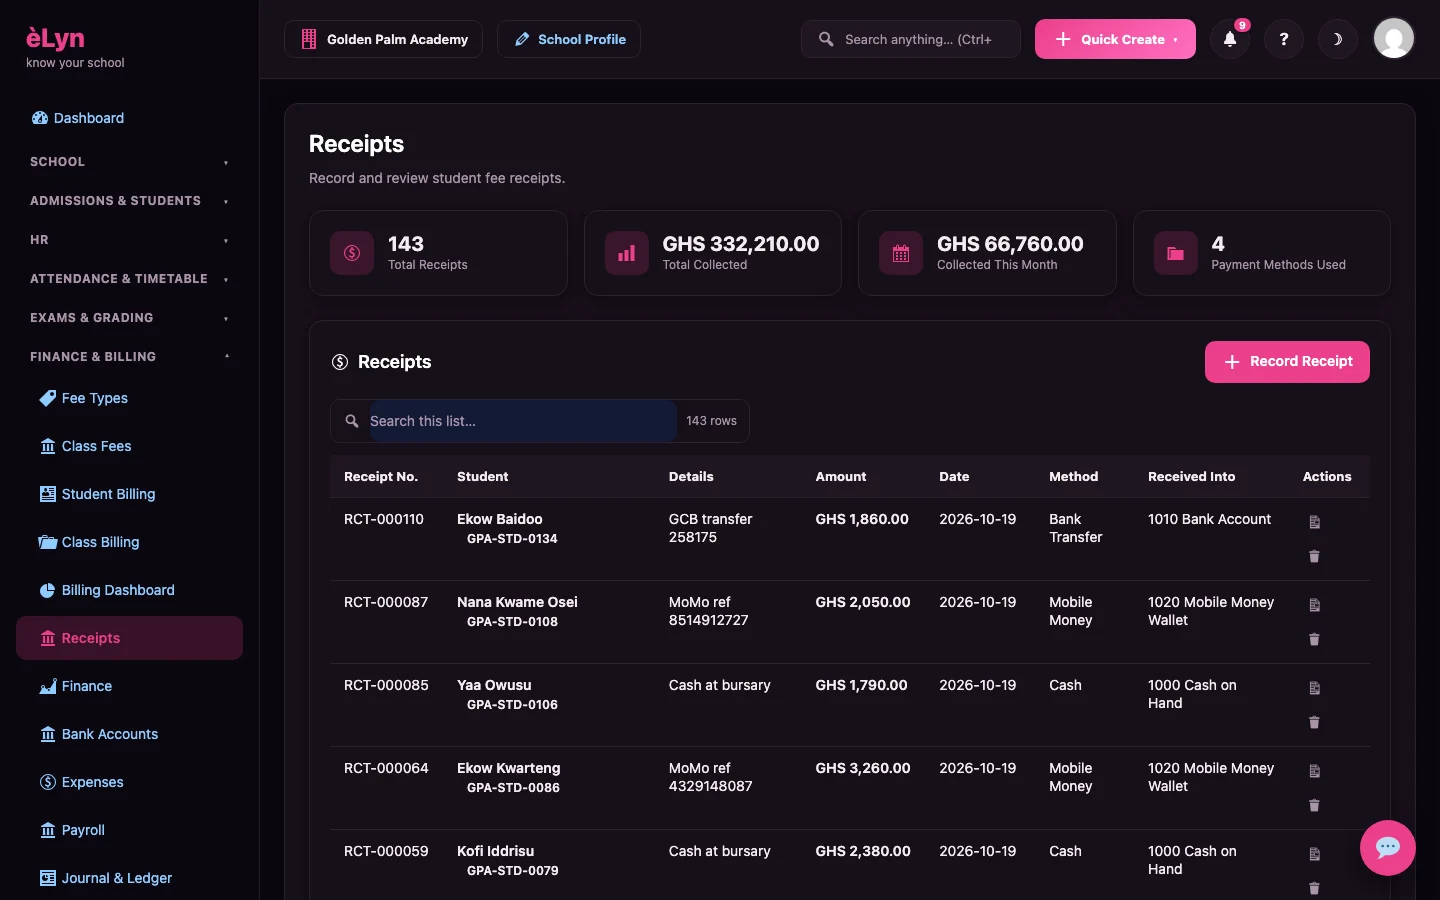Click the Total Receipts dollar icon

[352, 253]
